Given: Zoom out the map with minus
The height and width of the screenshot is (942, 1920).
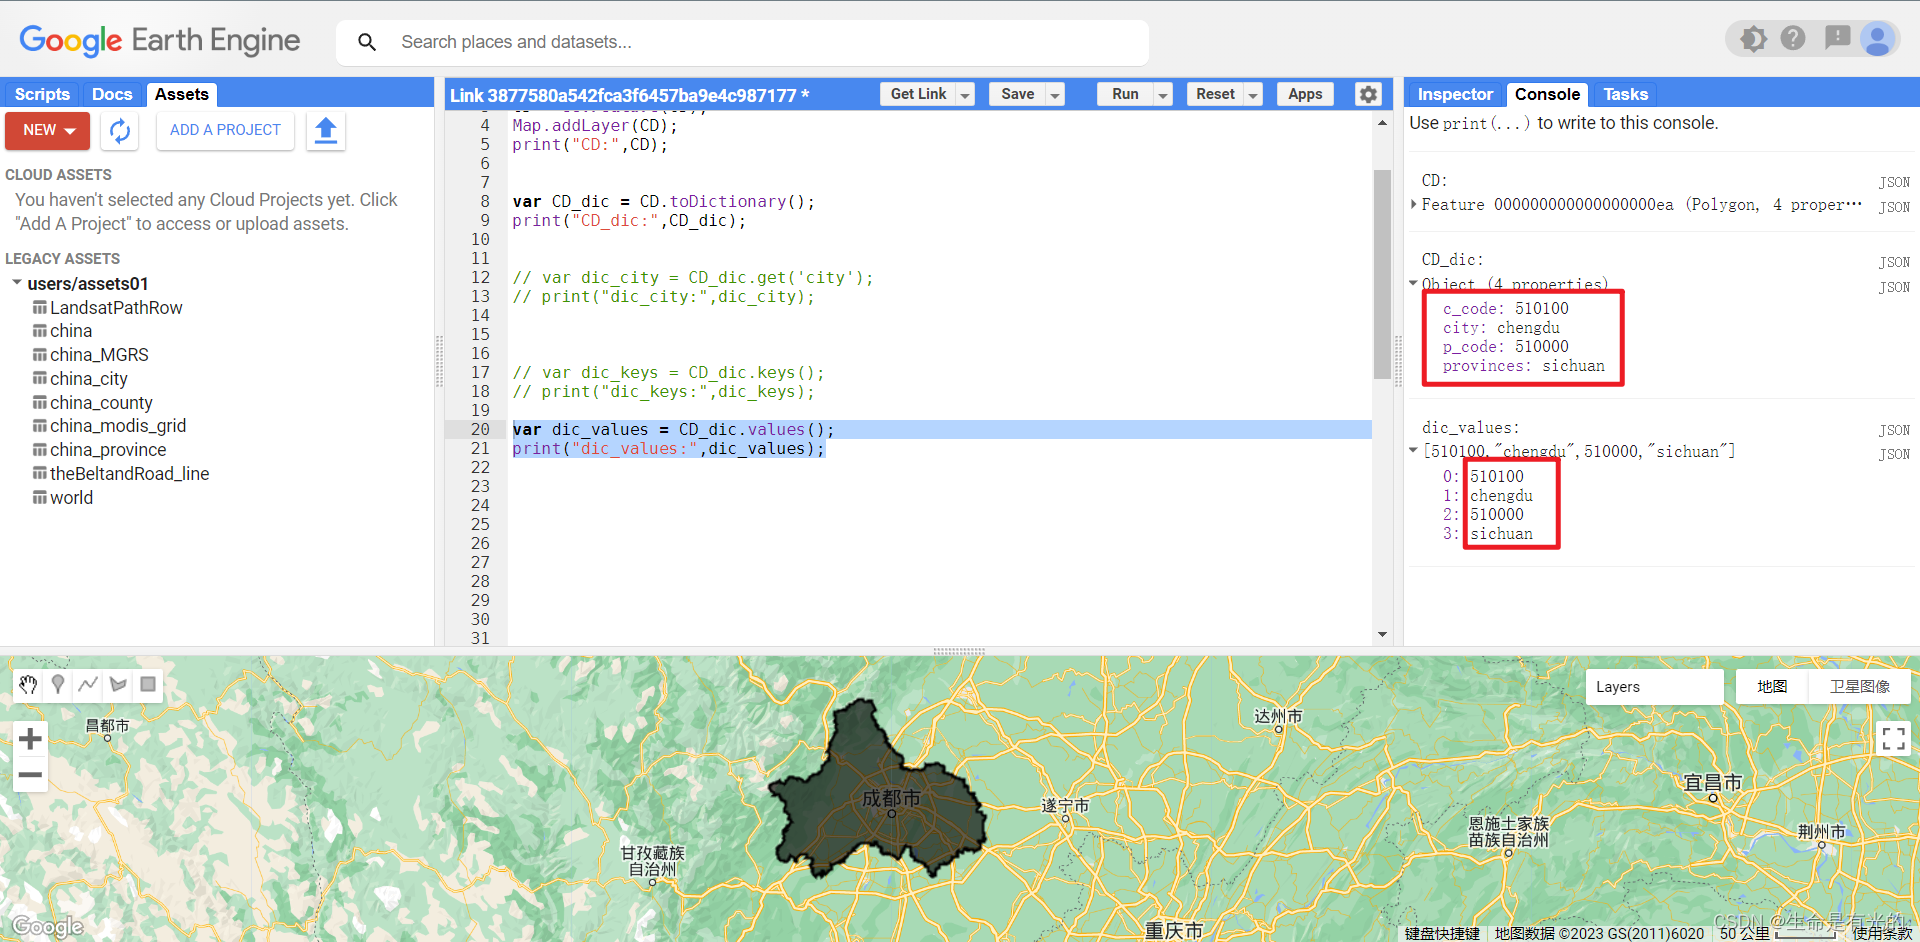Looking at the screenshot, I should tap(30, 774).
